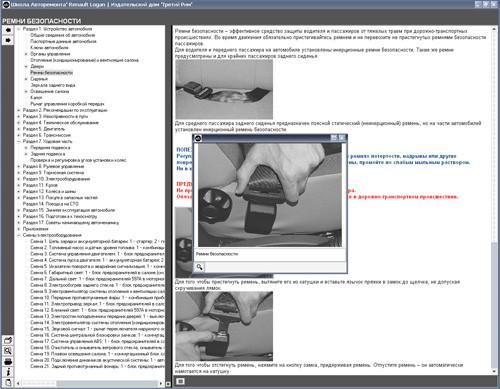The width and height of the screenshot is (500, 389).
Task: Click the popup caption Ремни безопасности
Action: point(217,254)
